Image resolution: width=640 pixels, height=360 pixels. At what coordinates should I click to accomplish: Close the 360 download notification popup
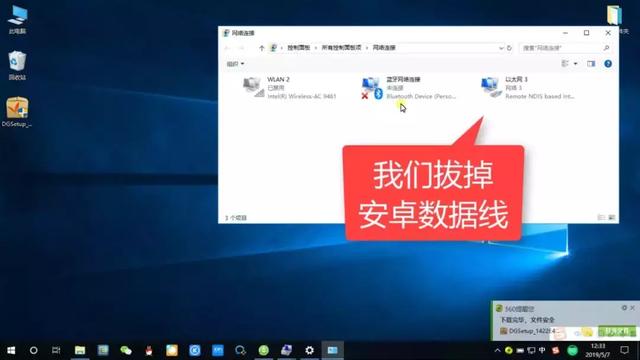tap(633, 308)
